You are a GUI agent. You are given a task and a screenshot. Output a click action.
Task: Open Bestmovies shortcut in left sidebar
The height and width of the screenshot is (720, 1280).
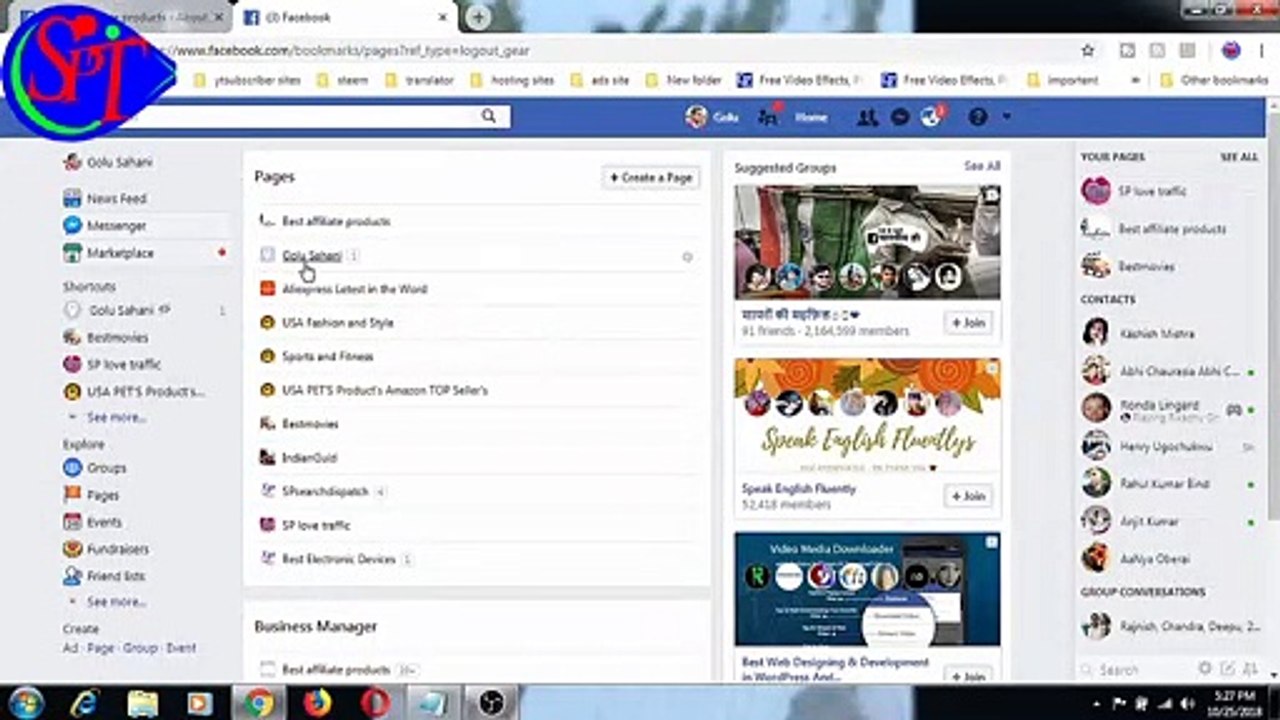(x=116, y=338)
